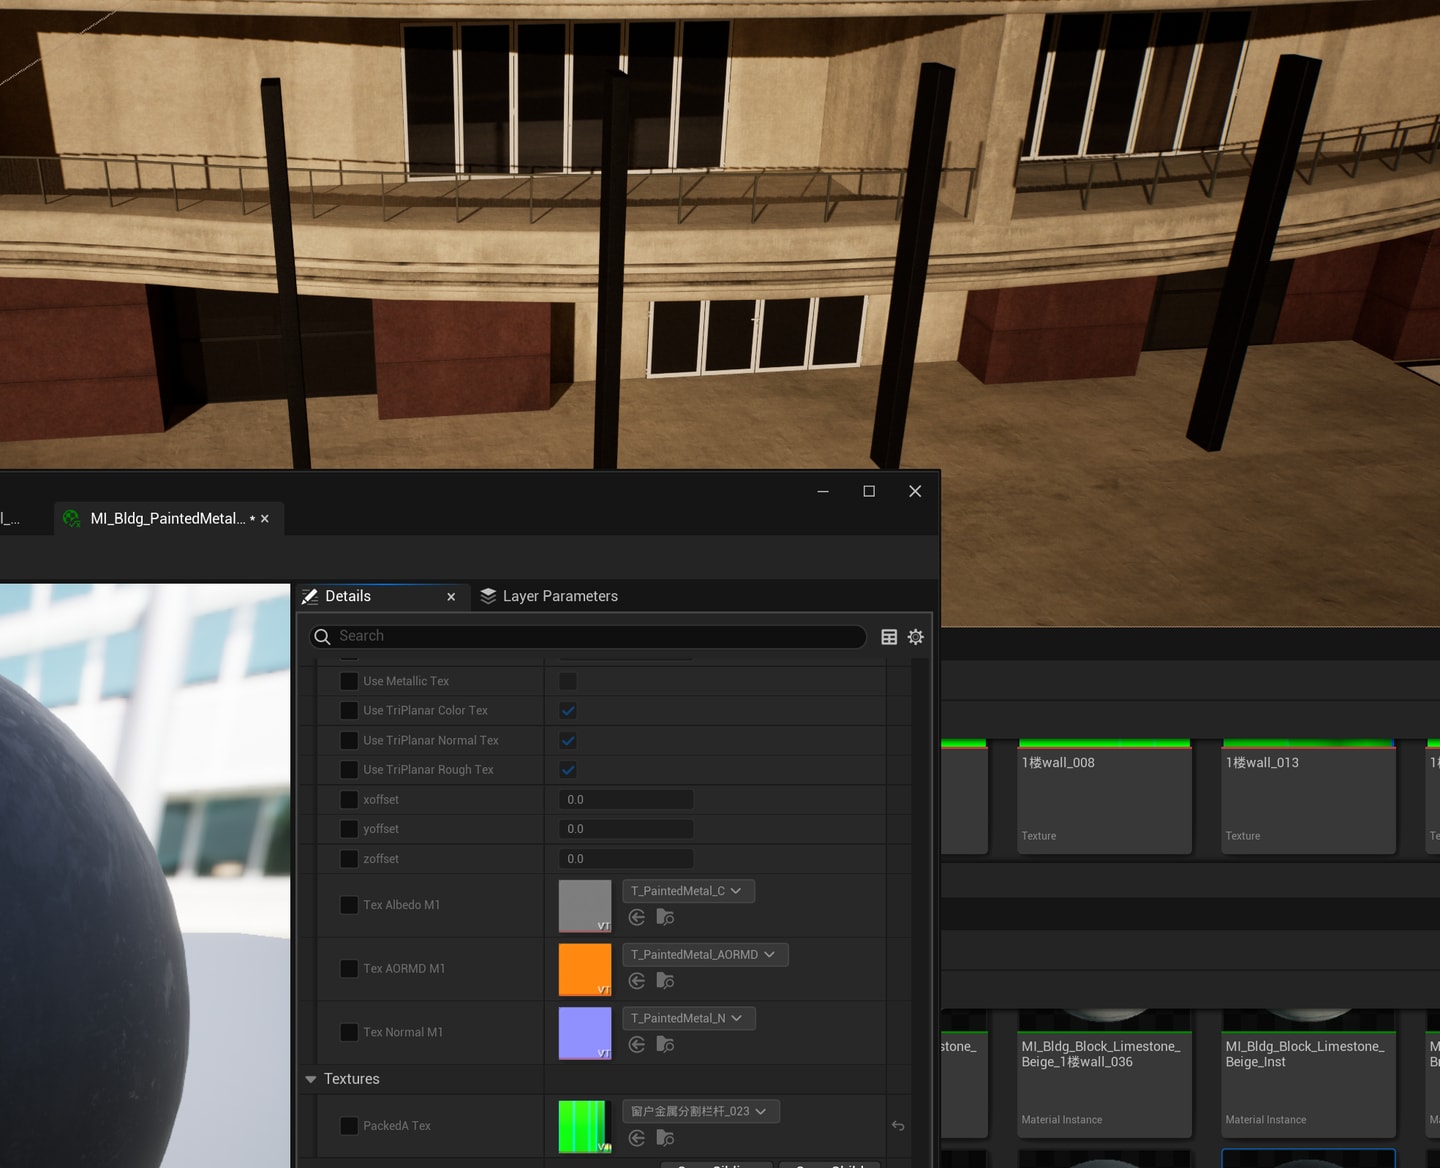Enable override for Tex Albedo M1
This screenshot has width=1440, height=1168.
pyautogui.click(x=349, y=905)
